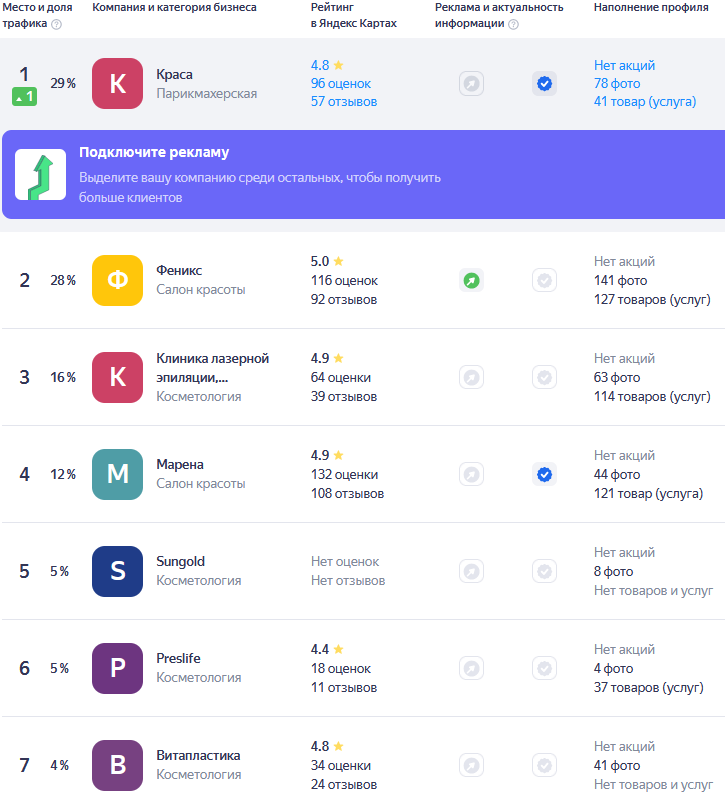Open the Клиника лазерной эпиляции logo avatar

(117, 377)
